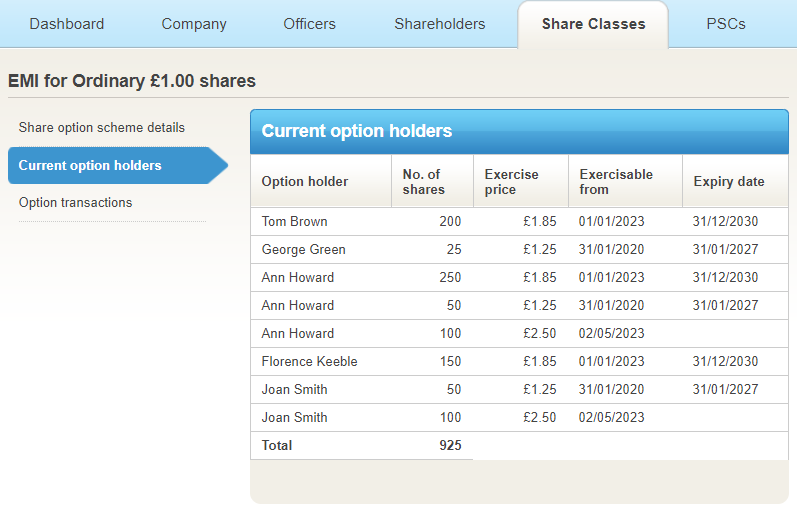
Task: Select the Share Classes tab
Action: point(593,24)
